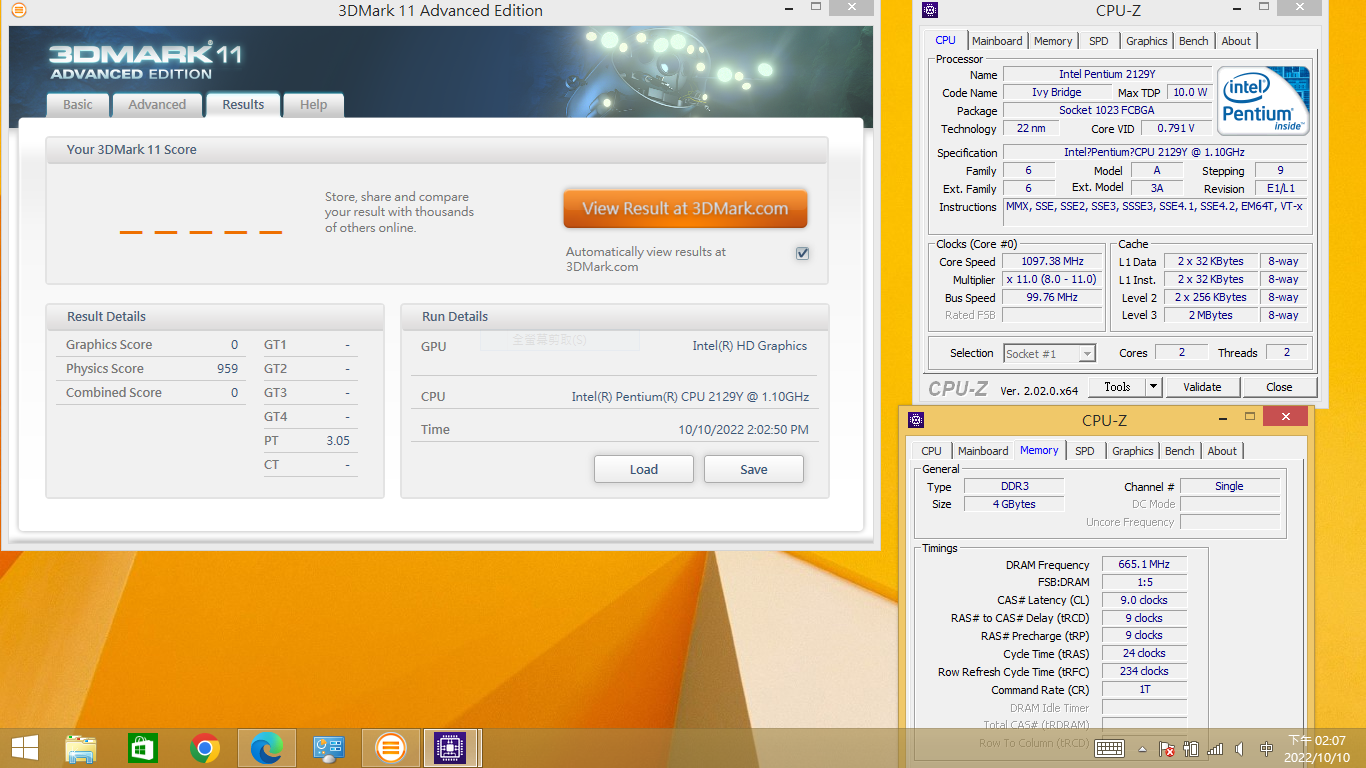Switch to 3DMark 11 taskbar icon
The height and width of the screenshot is (768, 1366).
coord(391,748)
